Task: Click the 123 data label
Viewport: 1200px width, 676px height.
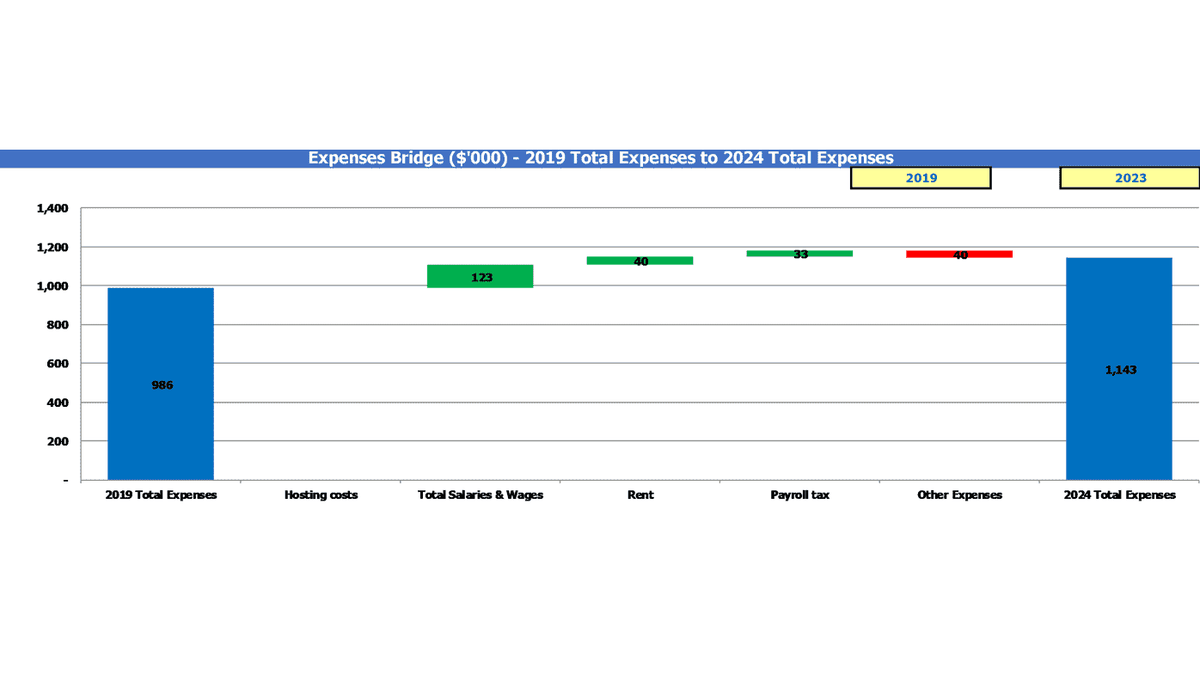Action: pyautogui.click(x=482, y=278)
